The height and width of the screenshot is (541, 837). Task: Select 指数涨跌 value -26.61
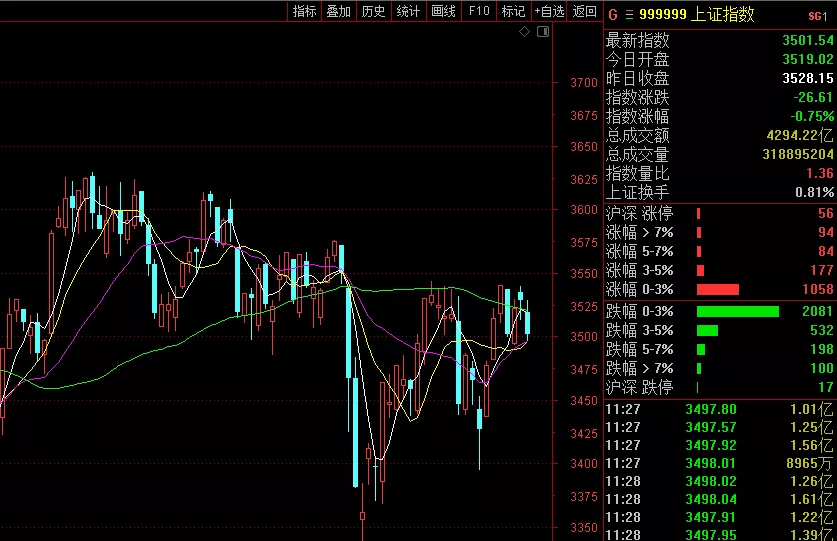click(812, 97)
